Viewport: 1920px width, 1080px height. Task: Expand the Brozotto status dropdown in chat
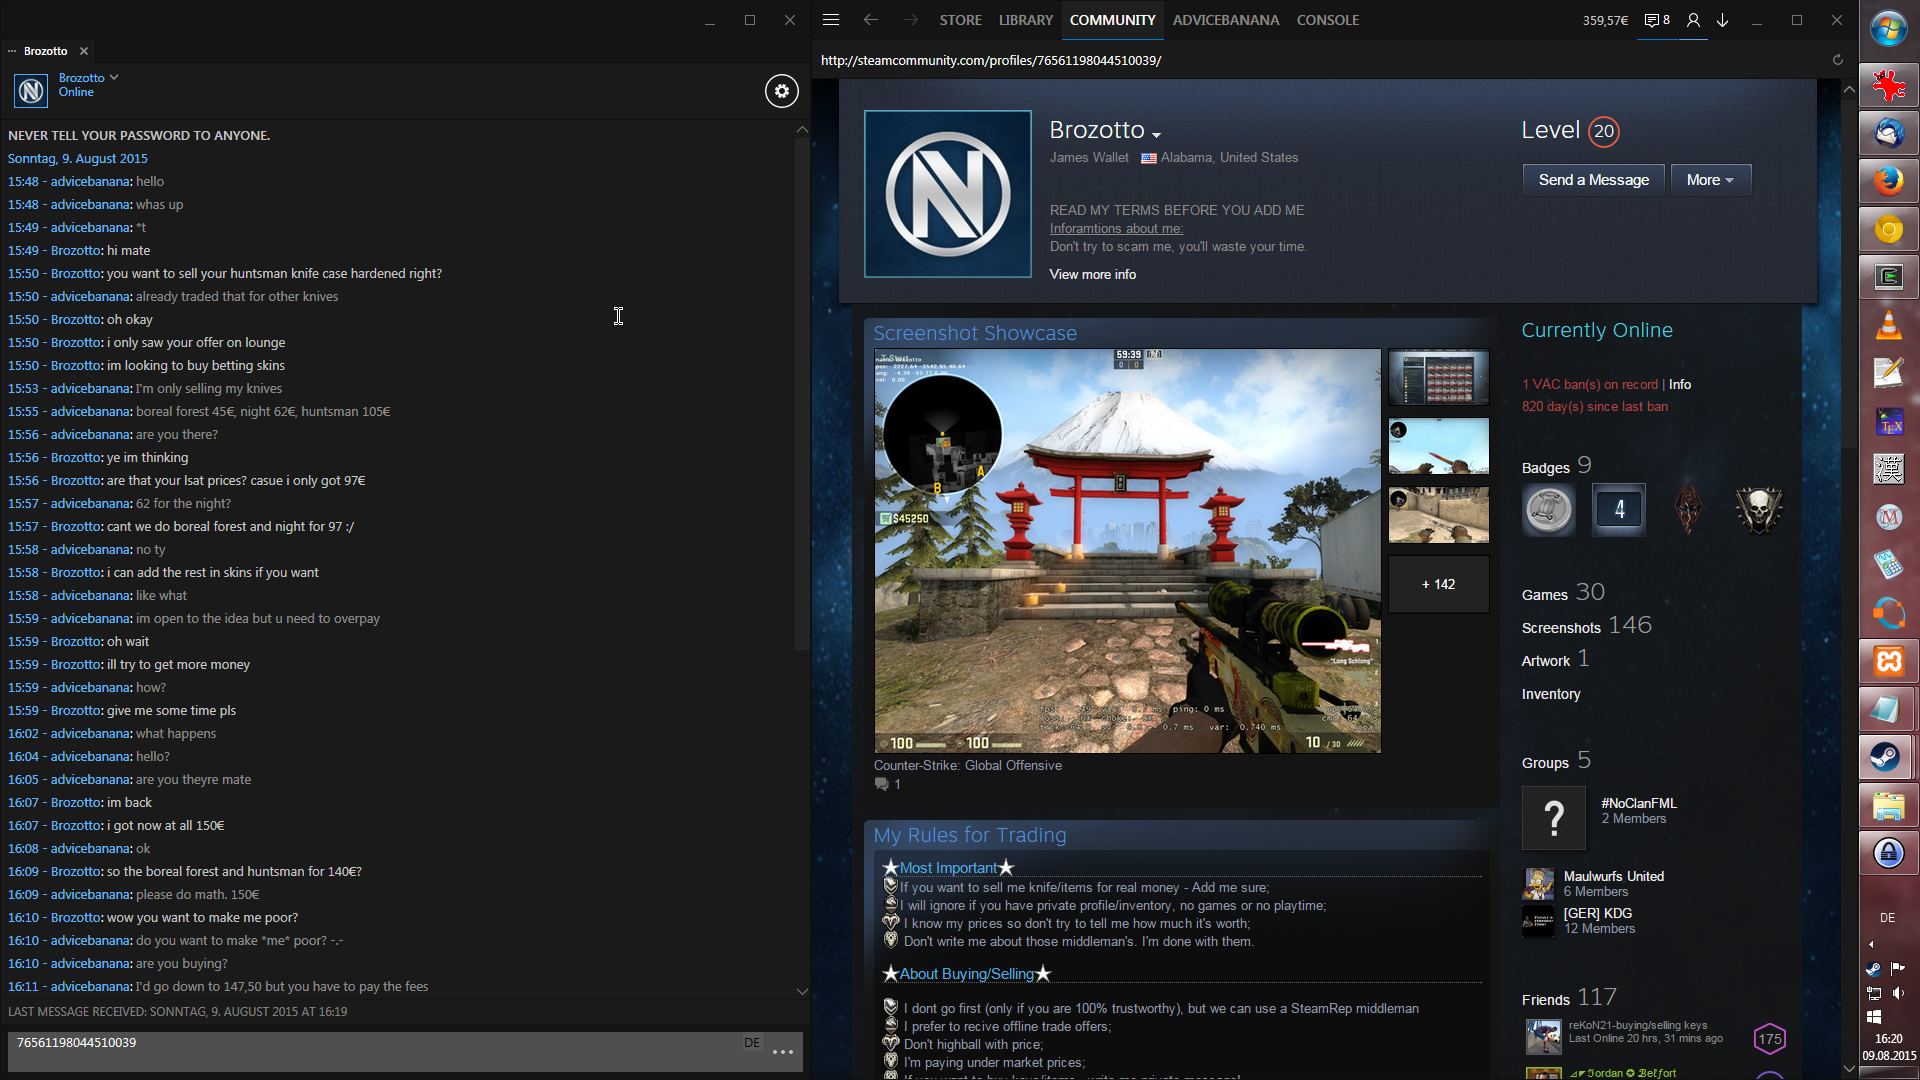pos(114,77)
